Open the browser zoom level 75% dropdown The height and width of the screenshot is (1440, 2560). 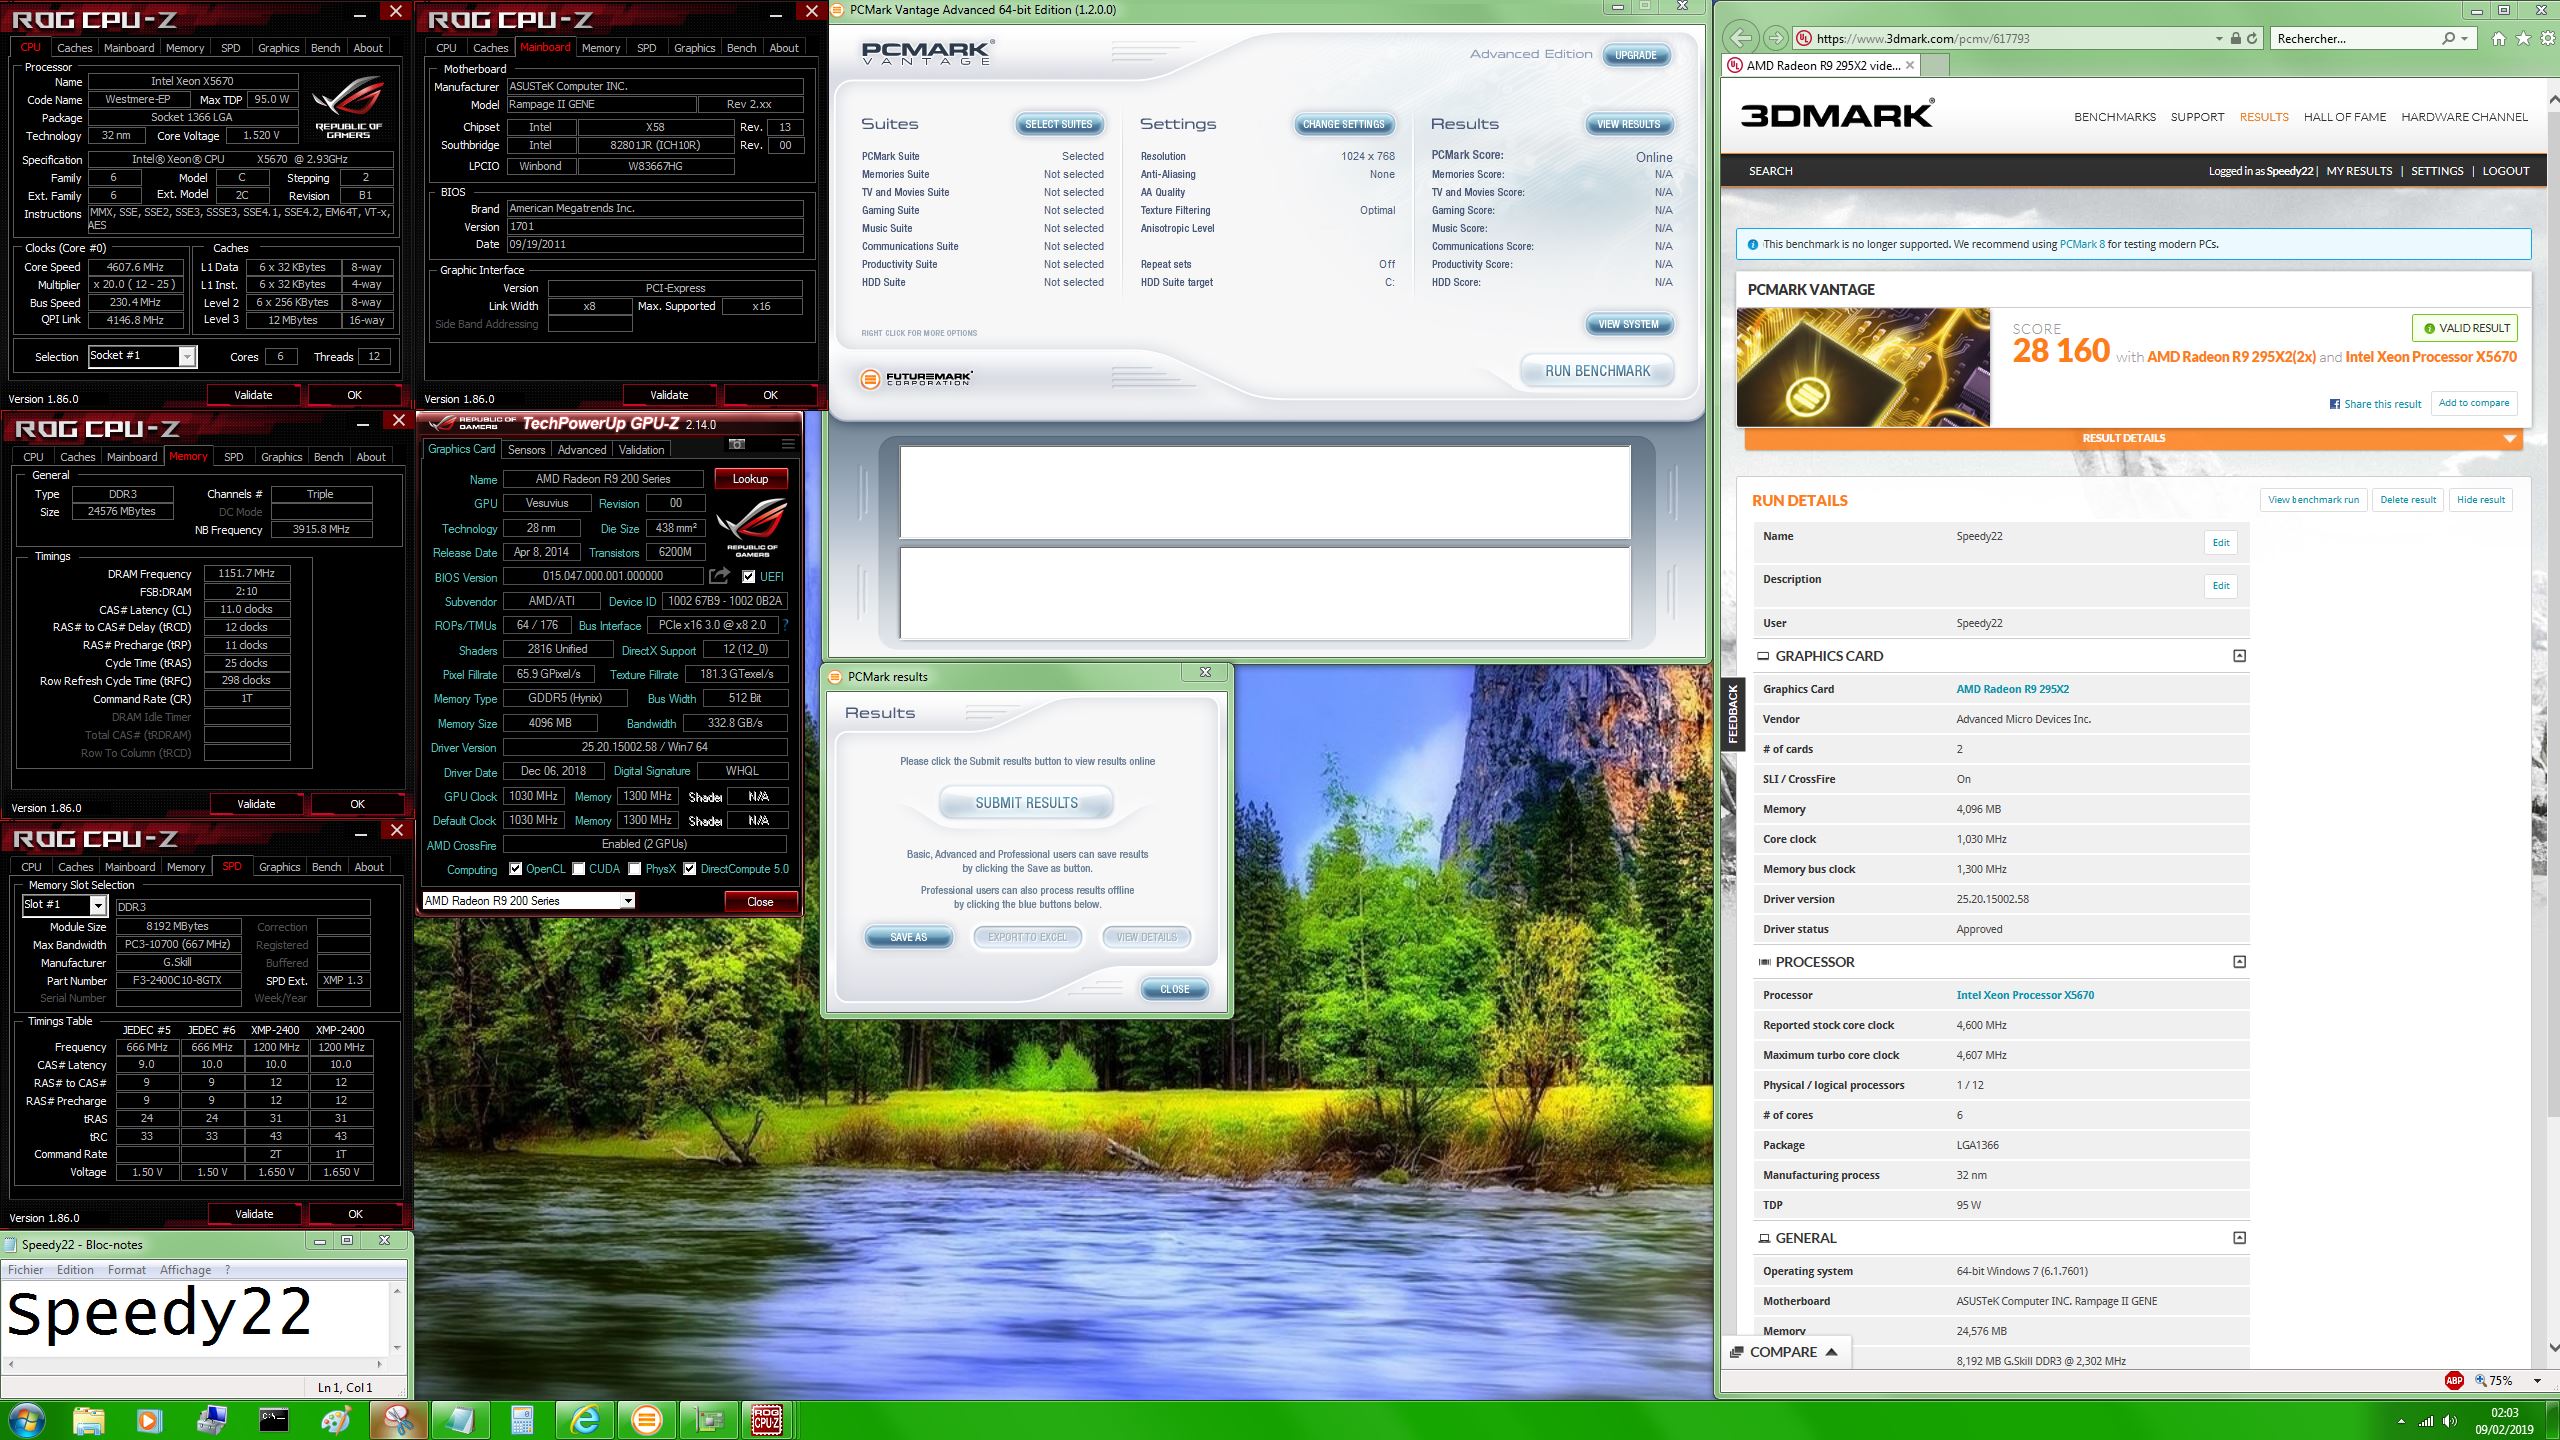click(x=2537, y=1381)
